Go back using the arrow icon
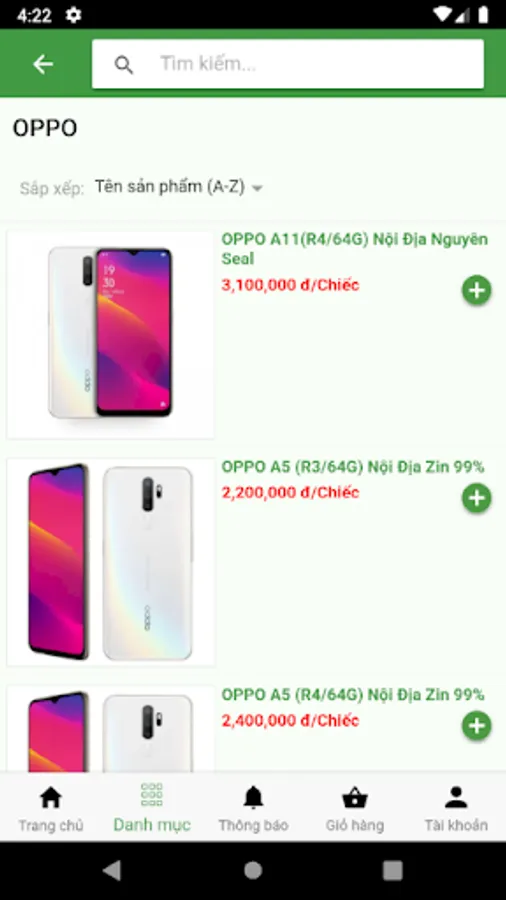The height and width of the screenshot is (900, 506). tap(43, 64)
